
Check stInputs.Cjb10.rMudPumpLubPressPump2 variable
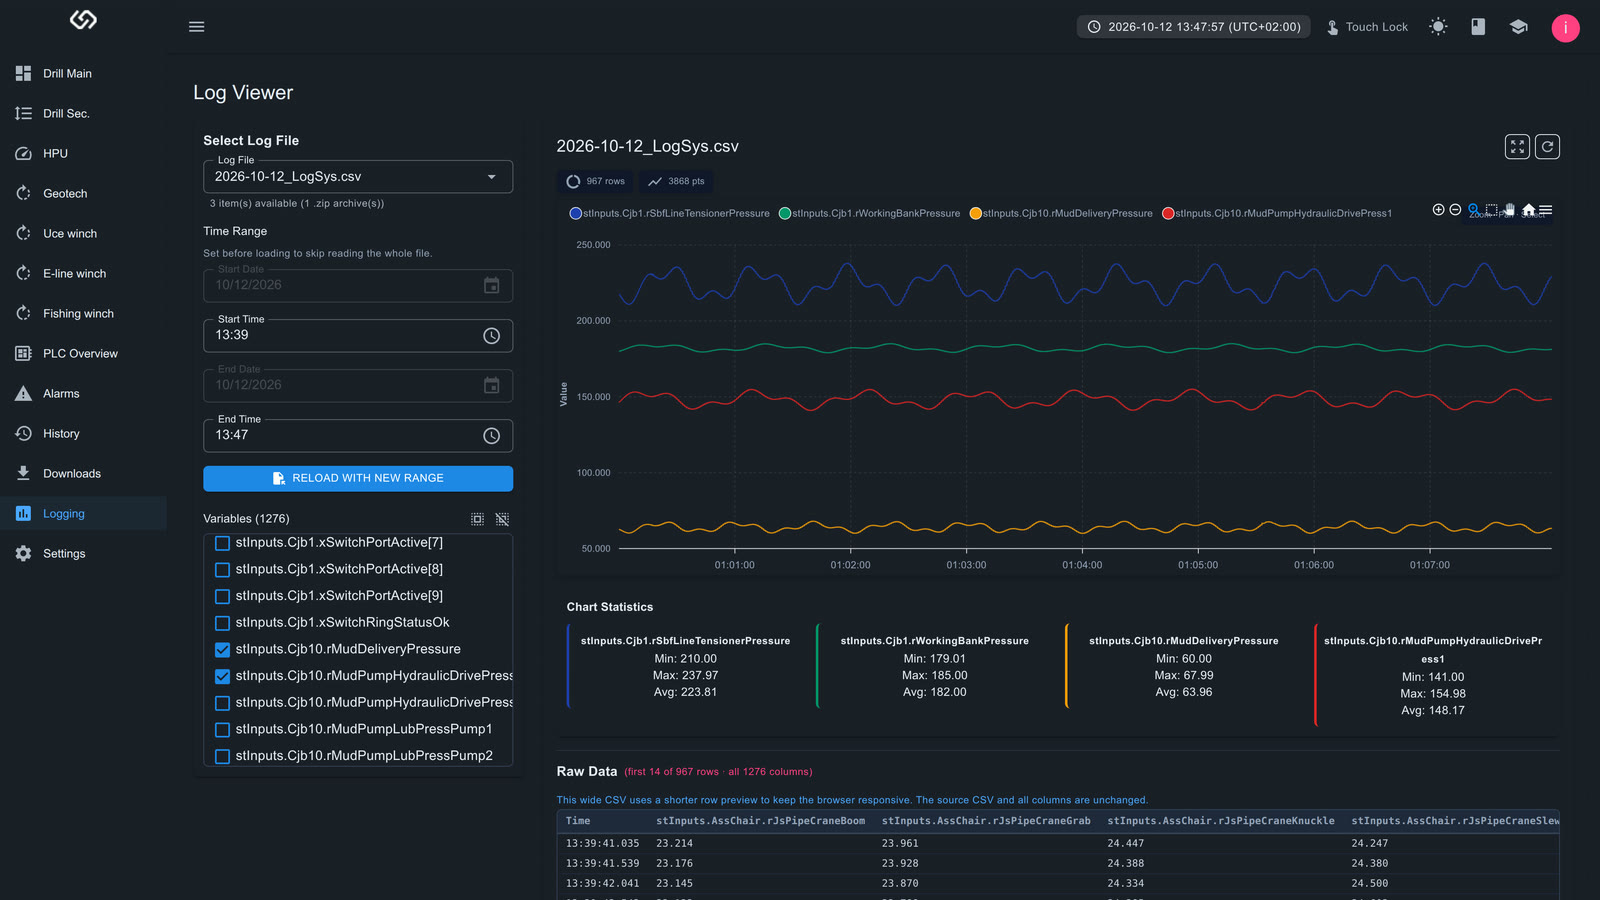click(222, 756)
